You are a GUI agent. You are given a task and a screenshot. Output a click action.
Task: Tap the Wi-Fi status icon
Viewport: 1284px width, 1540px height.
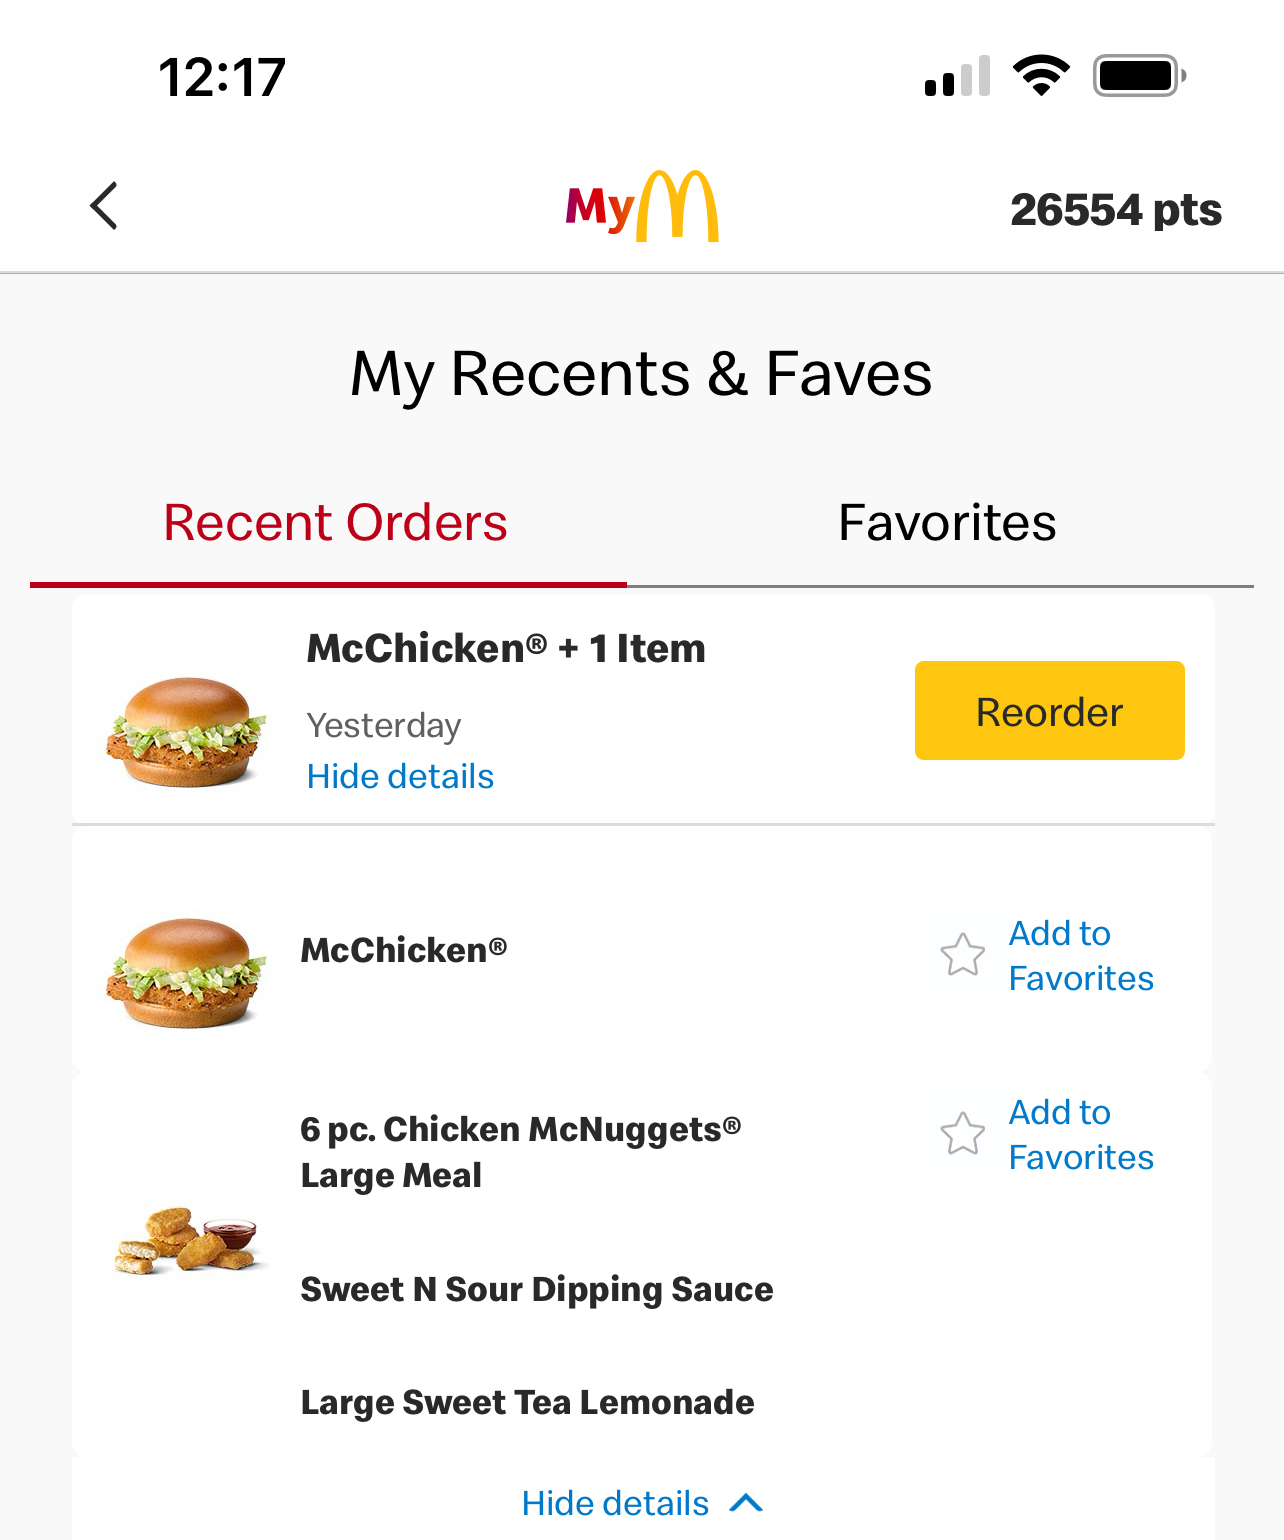coord(1041,76)
